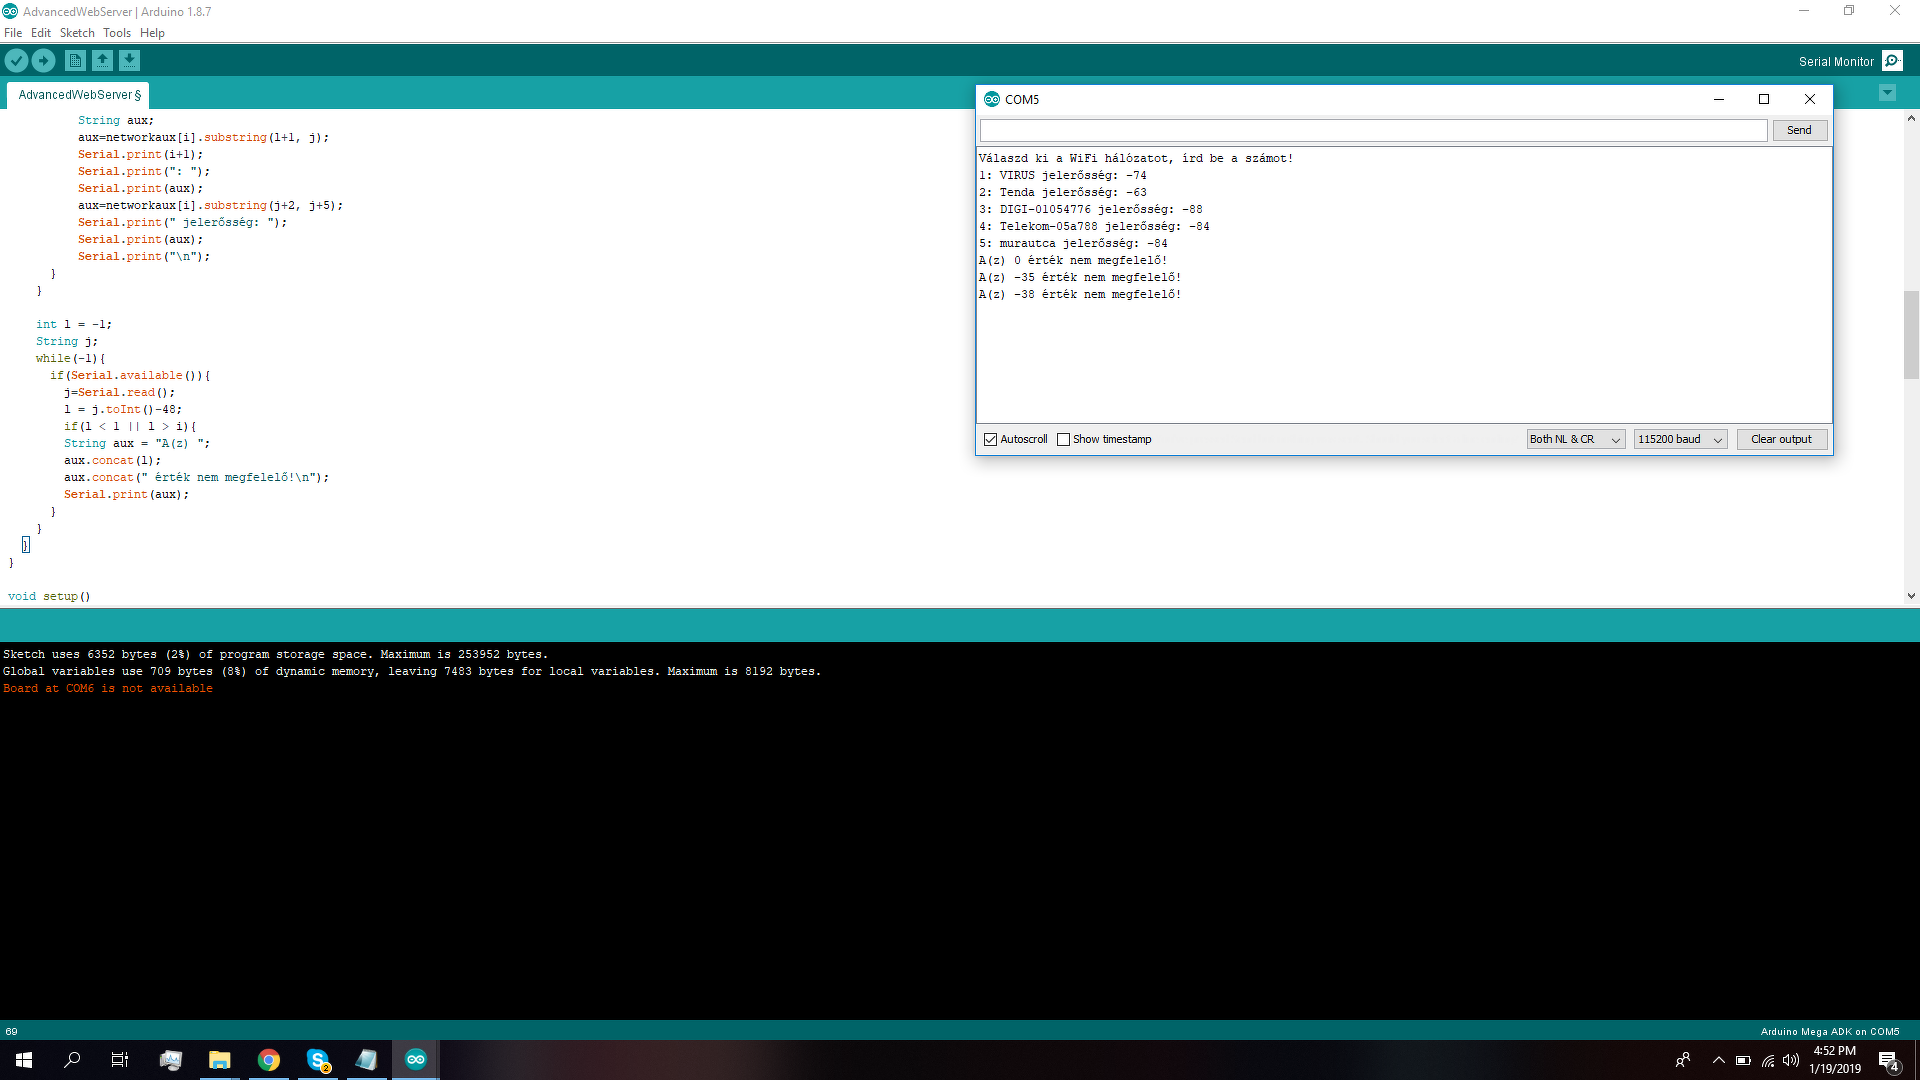
Task: Open the Tools menu
Action: click(116, 33)
